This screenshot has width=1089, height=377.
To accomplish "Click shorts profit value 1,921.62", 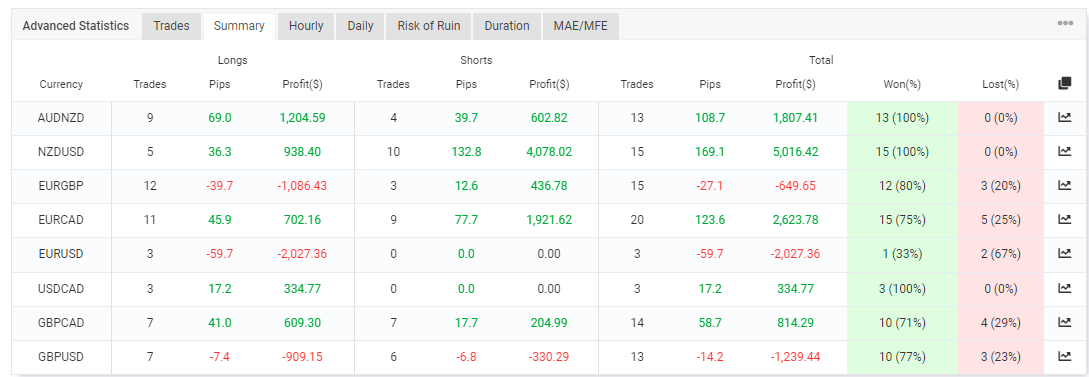I will coord(549,220).
